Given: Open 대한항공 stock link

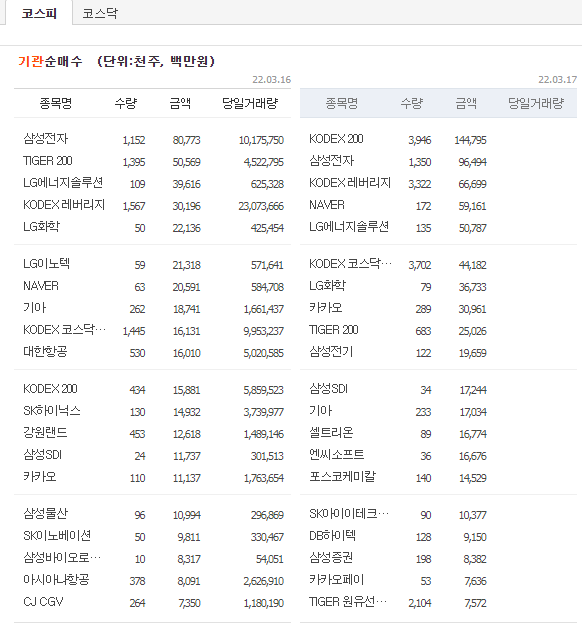Looking at the screenshot, I should click(x=45, y=352).
